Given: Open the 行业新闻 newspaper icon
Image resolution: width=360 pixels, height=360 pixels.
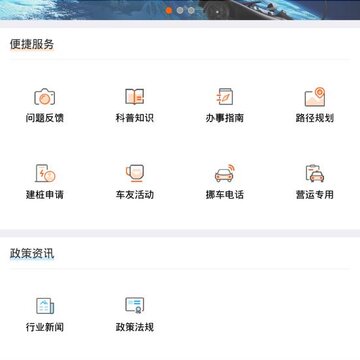Looking at the screenshot, I should (x=45, y=306).
